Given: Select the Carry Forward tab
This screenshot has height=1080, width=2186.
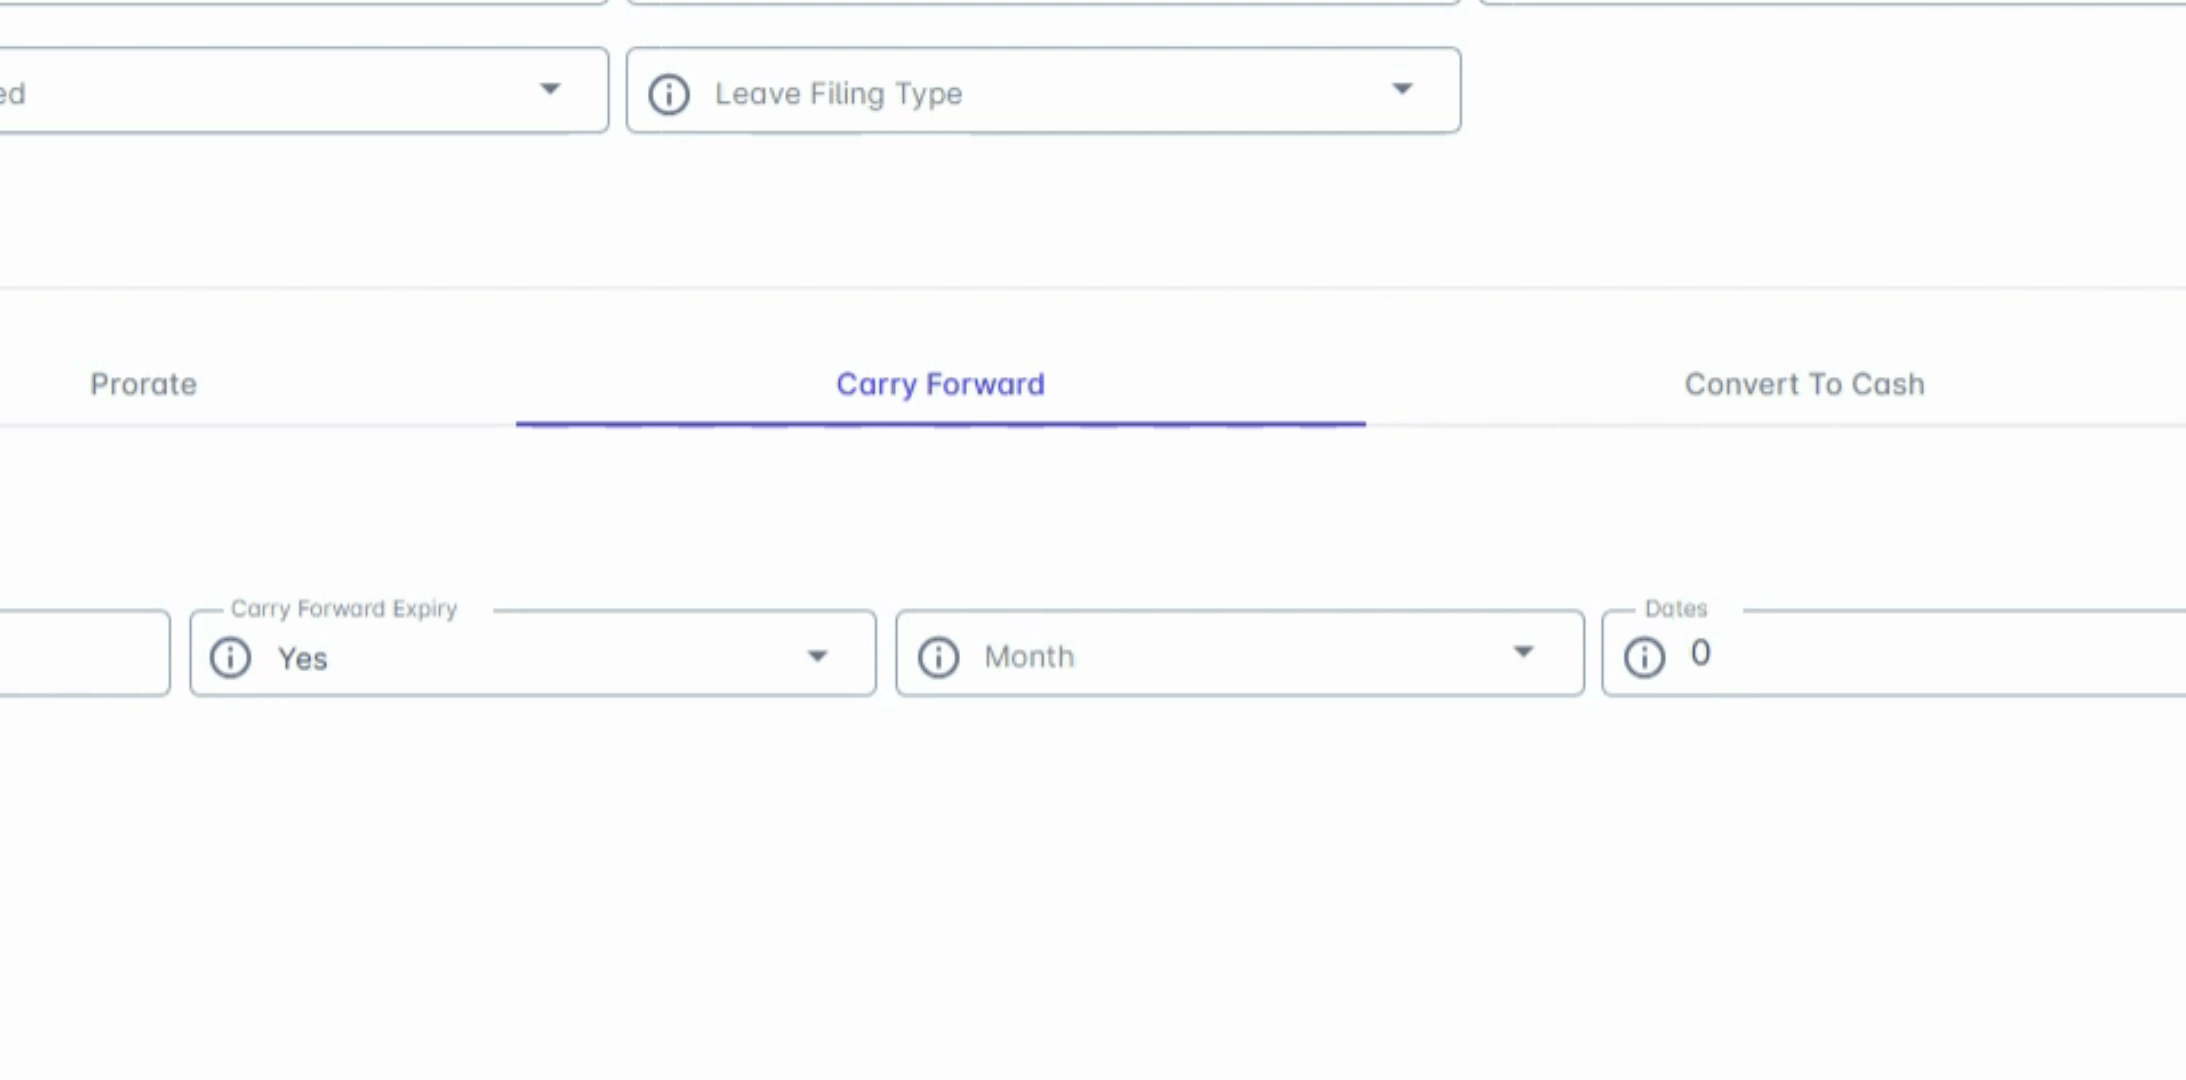Looking at the screenshot, I should click(940, 384).
